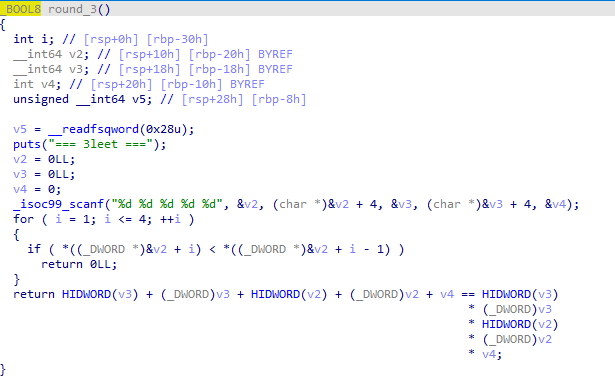This screenshot has height=392, width=615.
Task: Click the 'for' loop keyword
Action: click(x=24, y=219)
